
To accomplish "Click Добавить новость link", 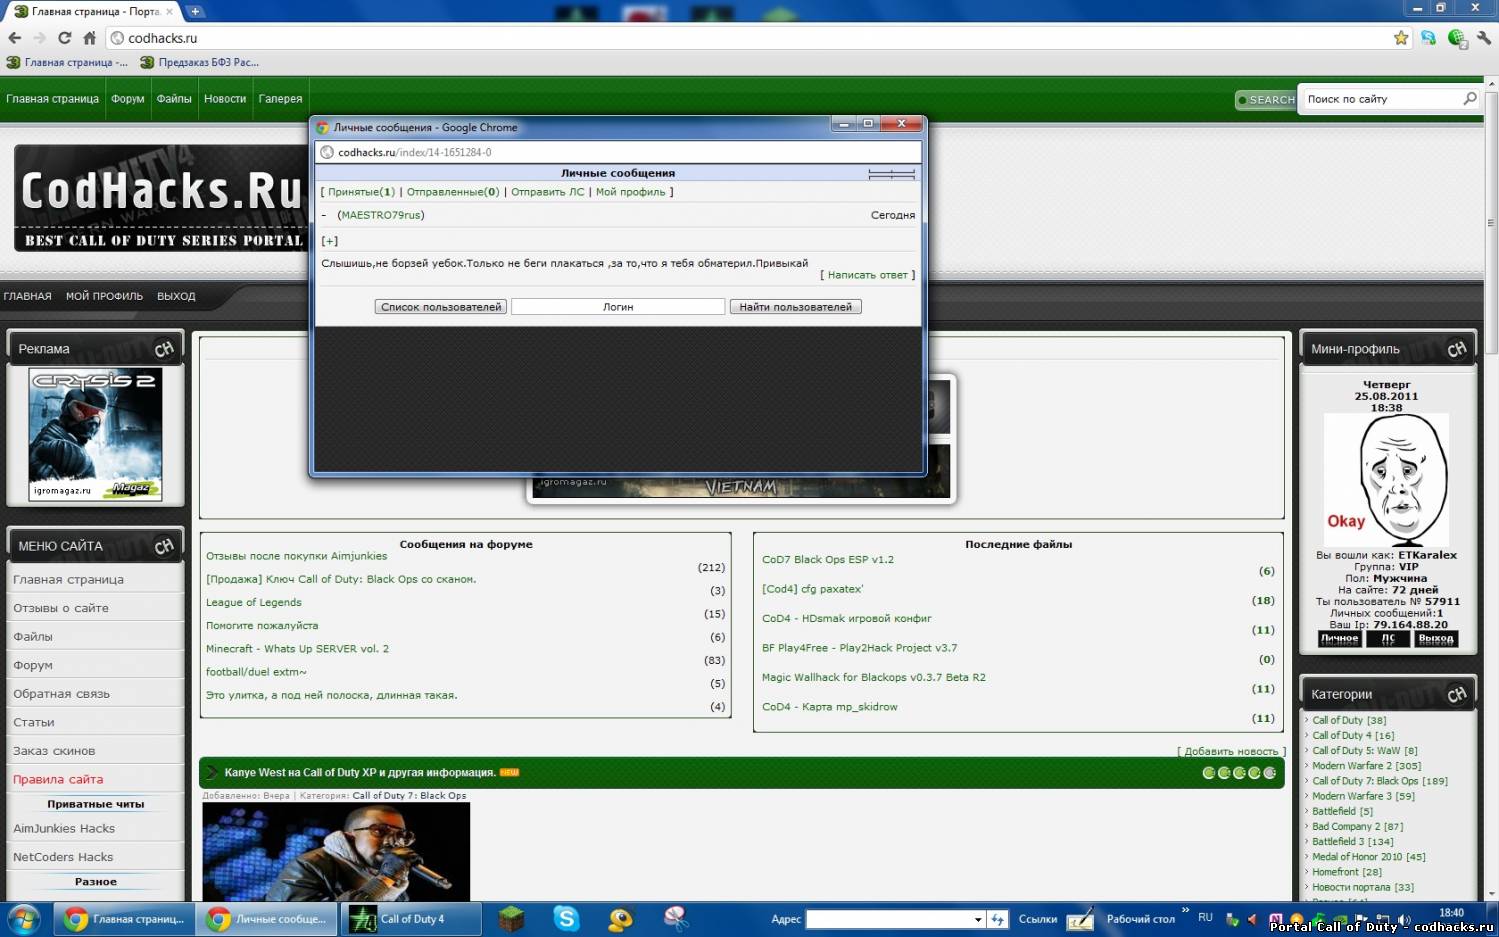I will point(1231,751).
